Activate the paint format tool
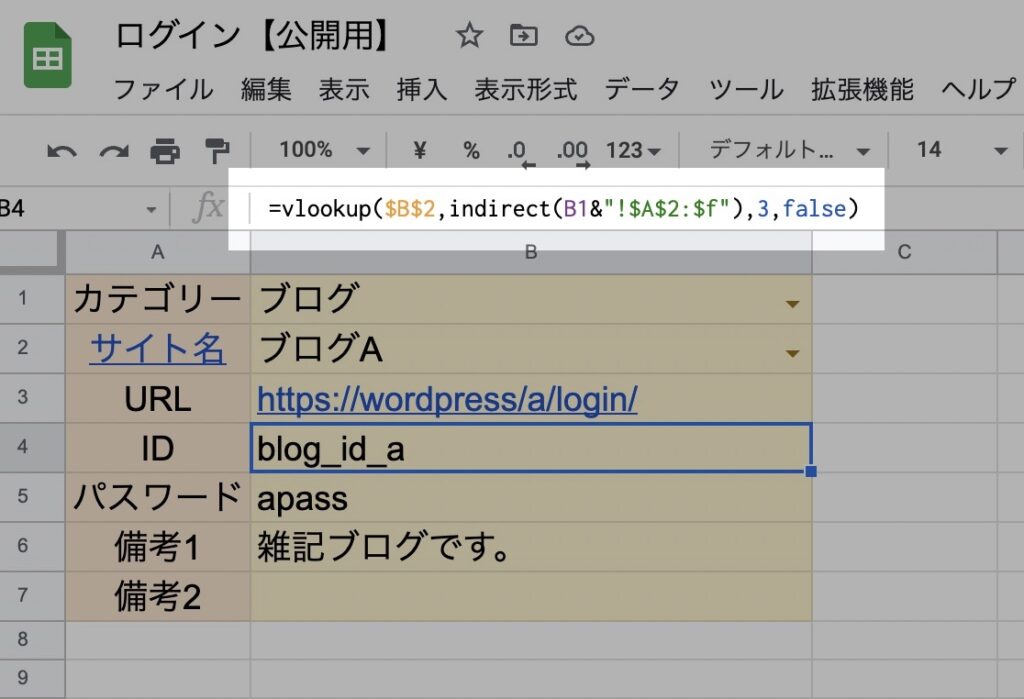The image size is (1024, 699). tap(216, 151)
